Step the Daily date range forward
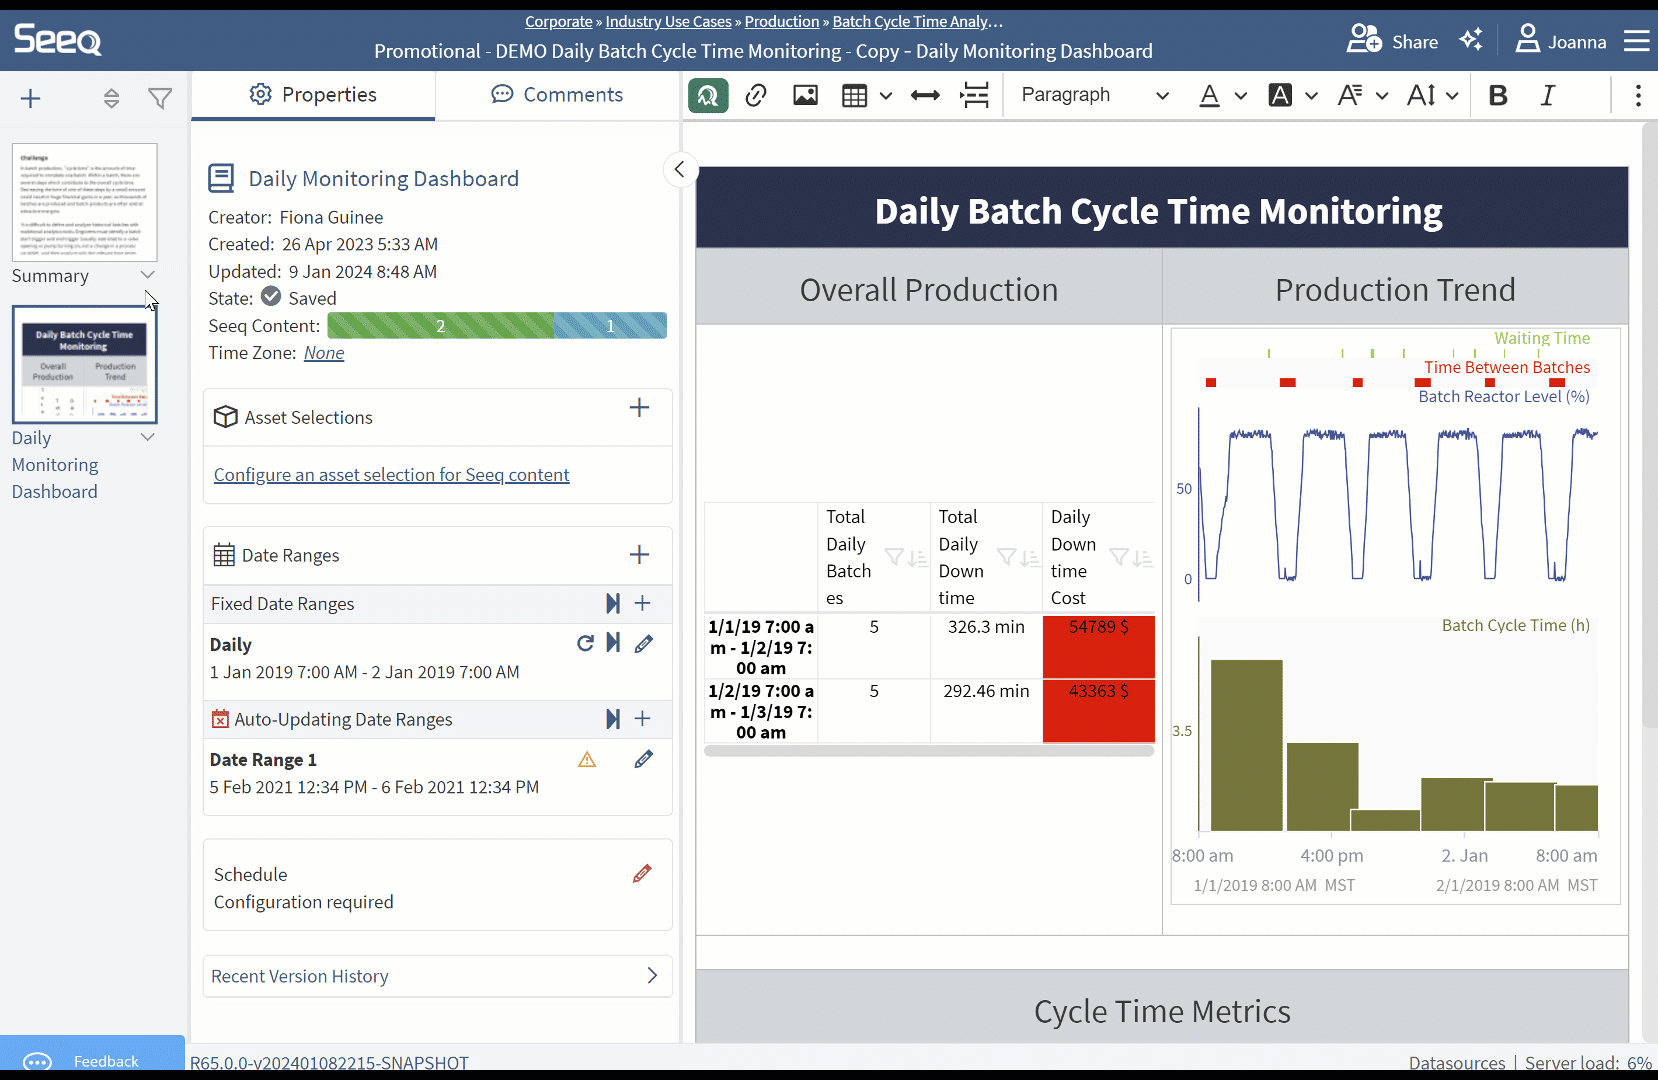1658x1080 pixels. coord(613,643)
